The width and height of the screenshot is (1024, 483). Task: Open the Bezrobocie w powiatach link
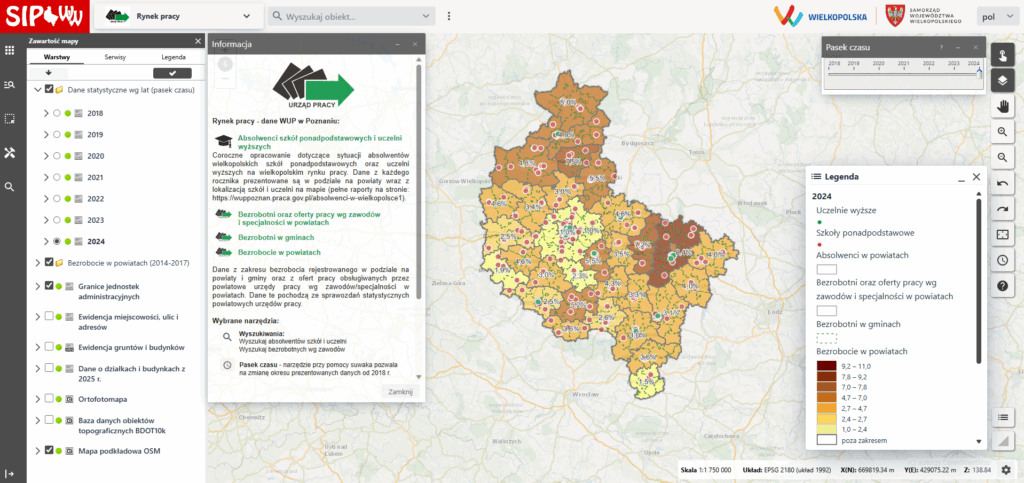coord(280,252)
